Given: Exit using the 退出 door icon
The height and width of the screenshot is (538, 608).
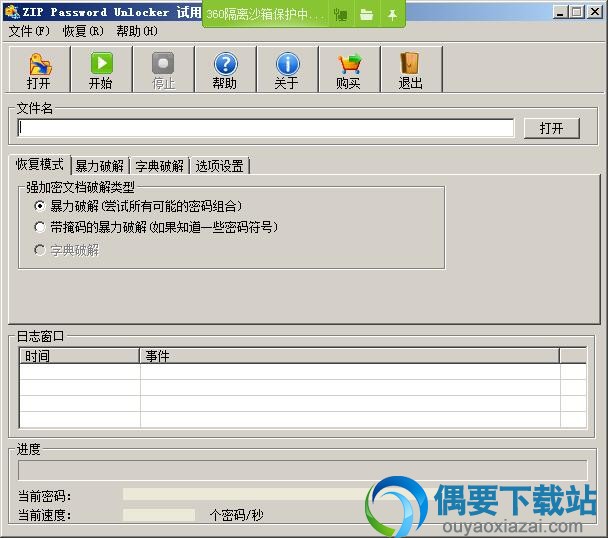Looking at the screenshot, I should [x=411, y=70].
